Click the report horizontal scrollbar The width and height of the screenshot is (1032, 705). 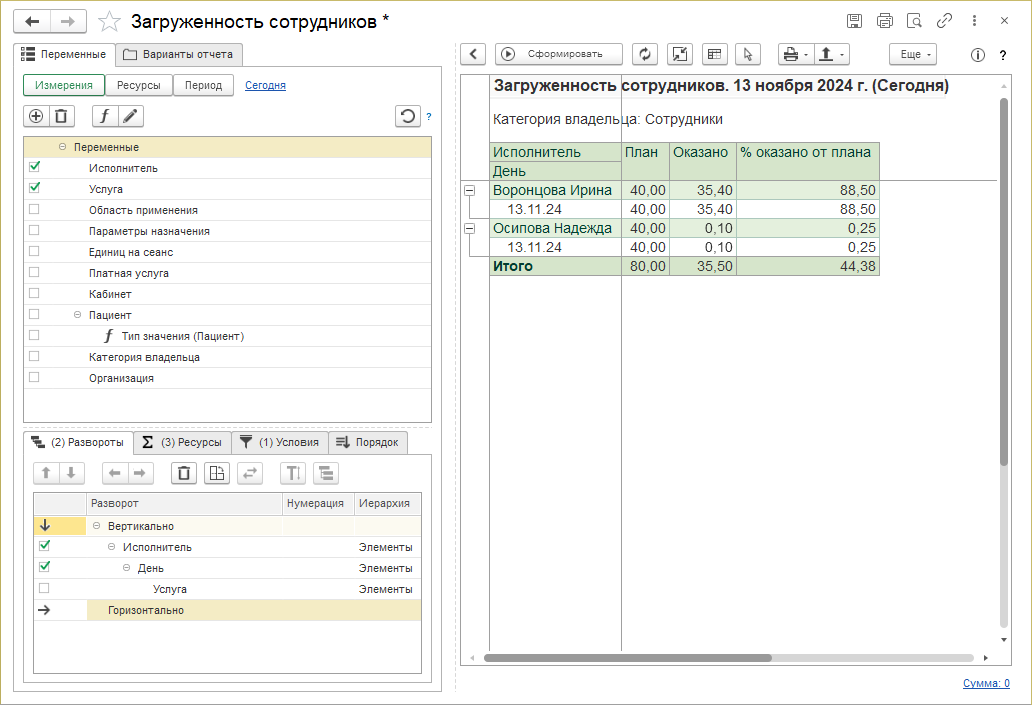click(627, 658)
